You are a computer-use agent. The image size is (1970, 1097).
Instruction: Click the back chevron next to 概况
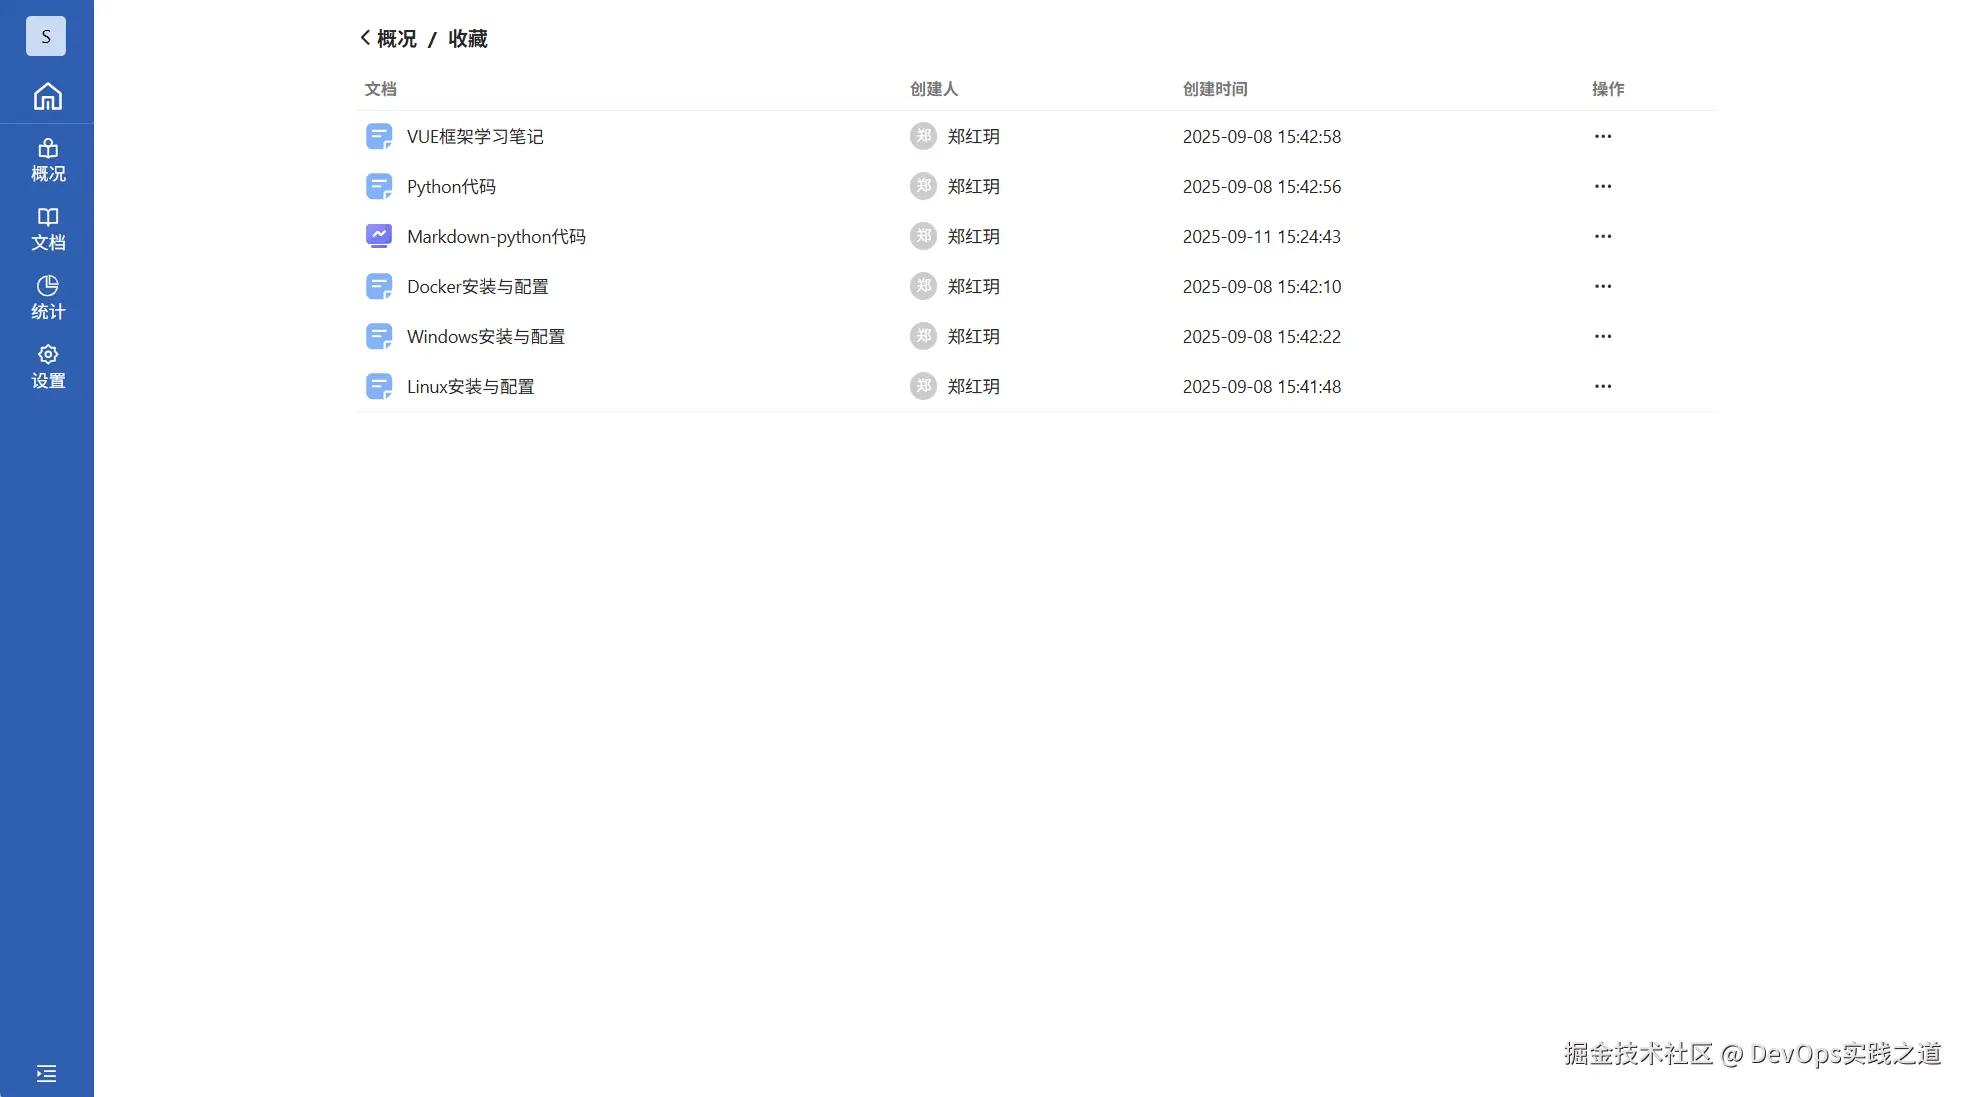(364, 38)
